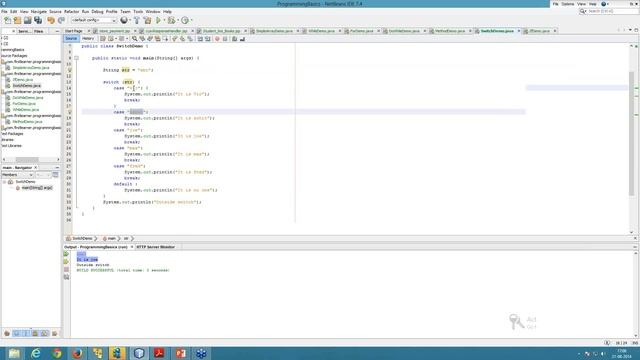
Task: Switch to the MethodDemo.java editor tab
Action: tap(450, 31)
